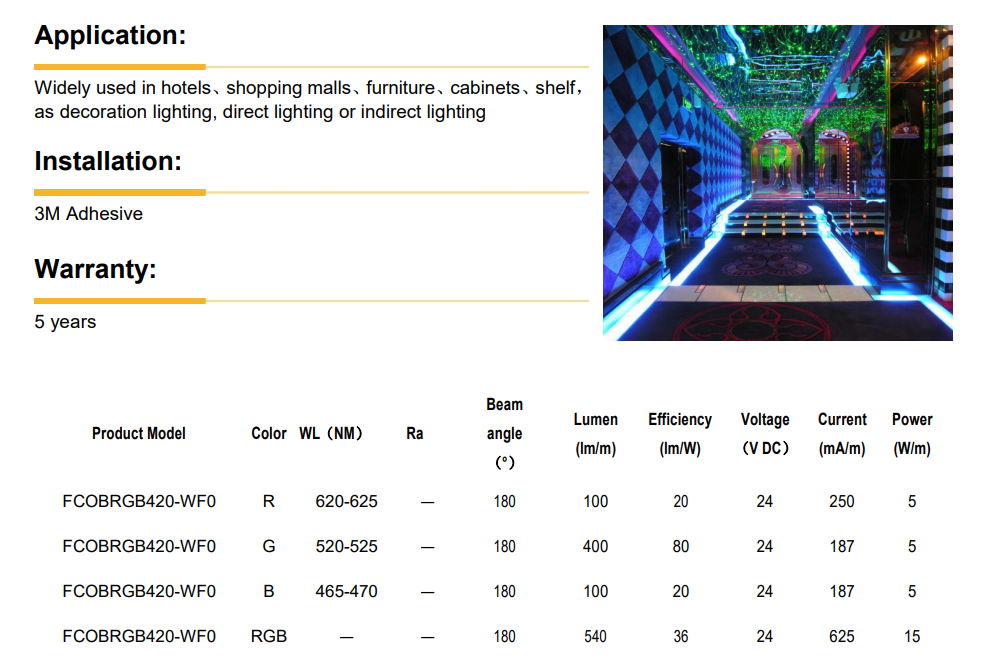Select the "Beam angle" column header
This screenshot has width=987, height=663.
pyautogui.click(x=504, y=434)
